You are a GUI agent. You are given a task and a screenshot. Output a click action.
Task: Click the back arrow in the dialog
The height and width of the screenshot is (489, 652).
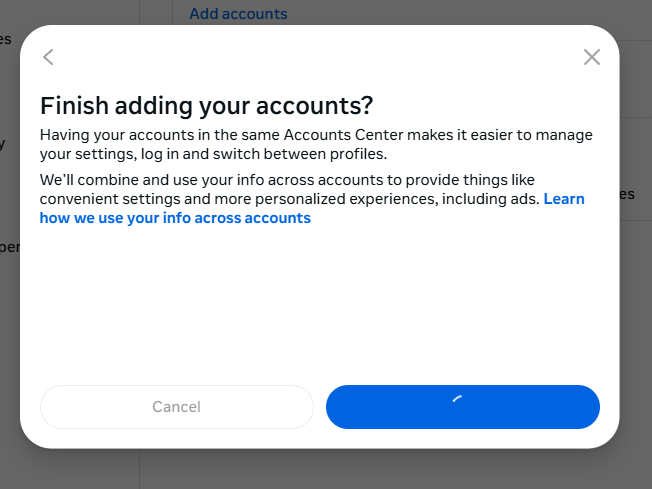point(48,57)
